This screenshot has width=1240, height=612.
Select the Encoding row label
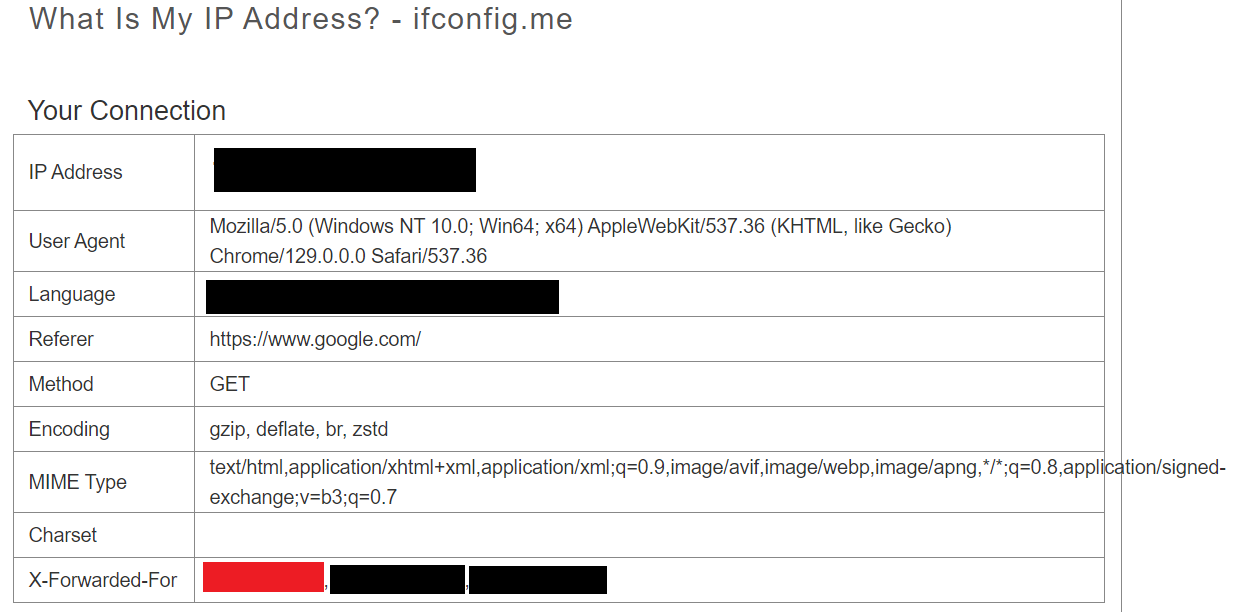coord(69,429)
